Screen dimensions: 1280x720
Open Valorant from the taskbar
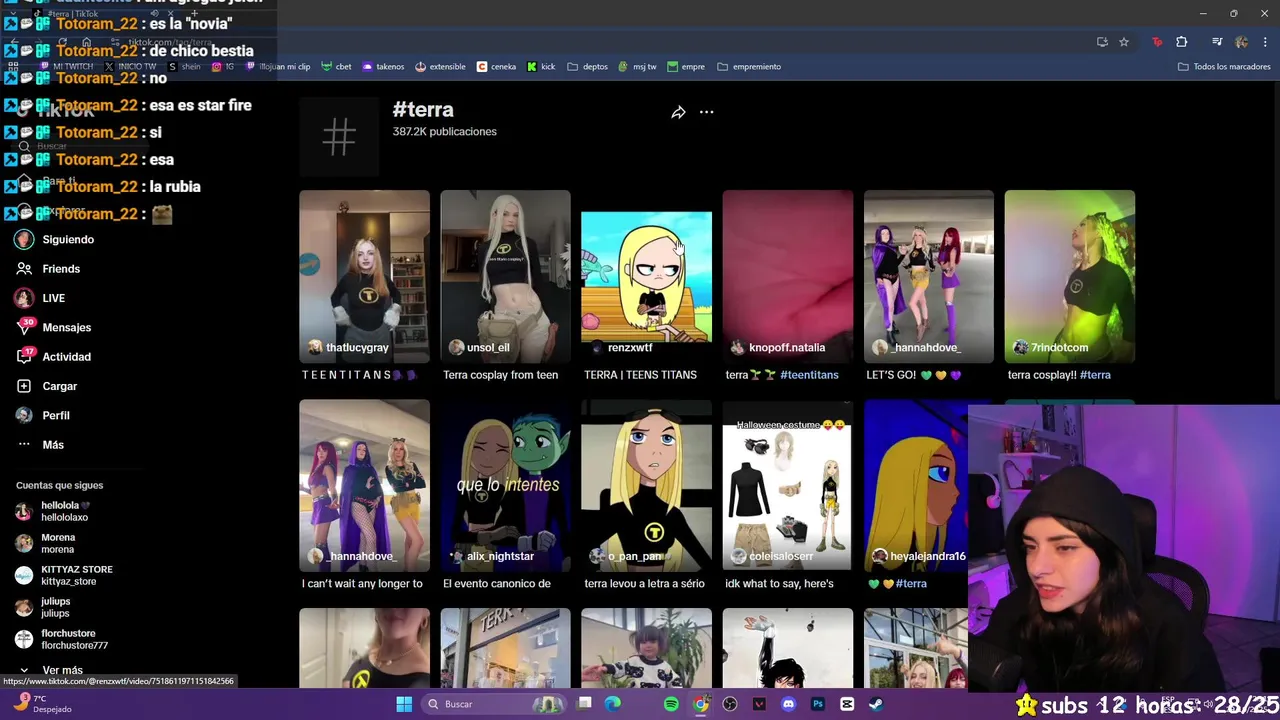pos(759,704)
